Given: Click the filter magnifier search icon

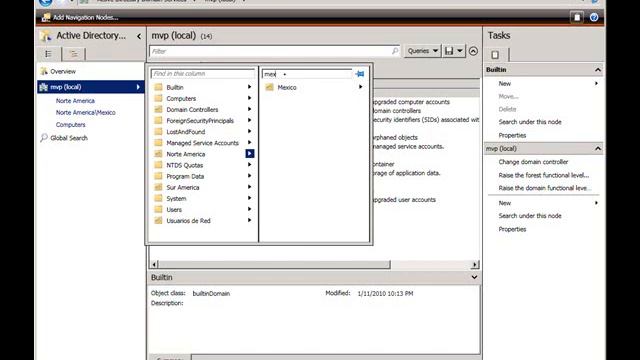Looking at the screenshot, I should [x=395, y=51].
